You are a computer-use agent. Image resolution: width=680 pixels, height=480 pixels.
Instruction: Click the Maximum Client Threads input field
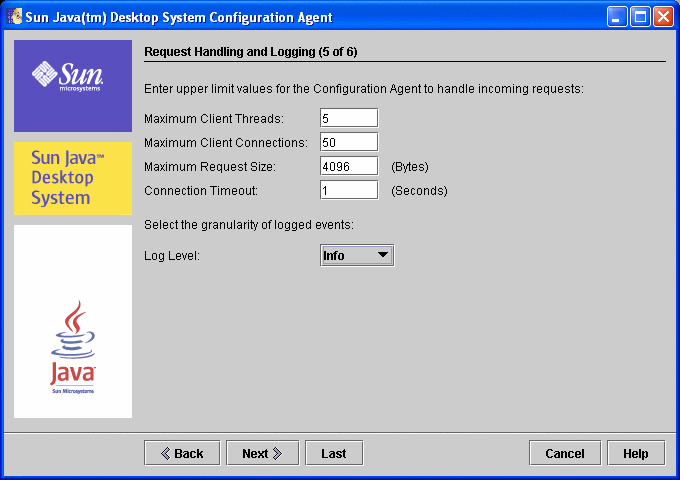[349, 118]
